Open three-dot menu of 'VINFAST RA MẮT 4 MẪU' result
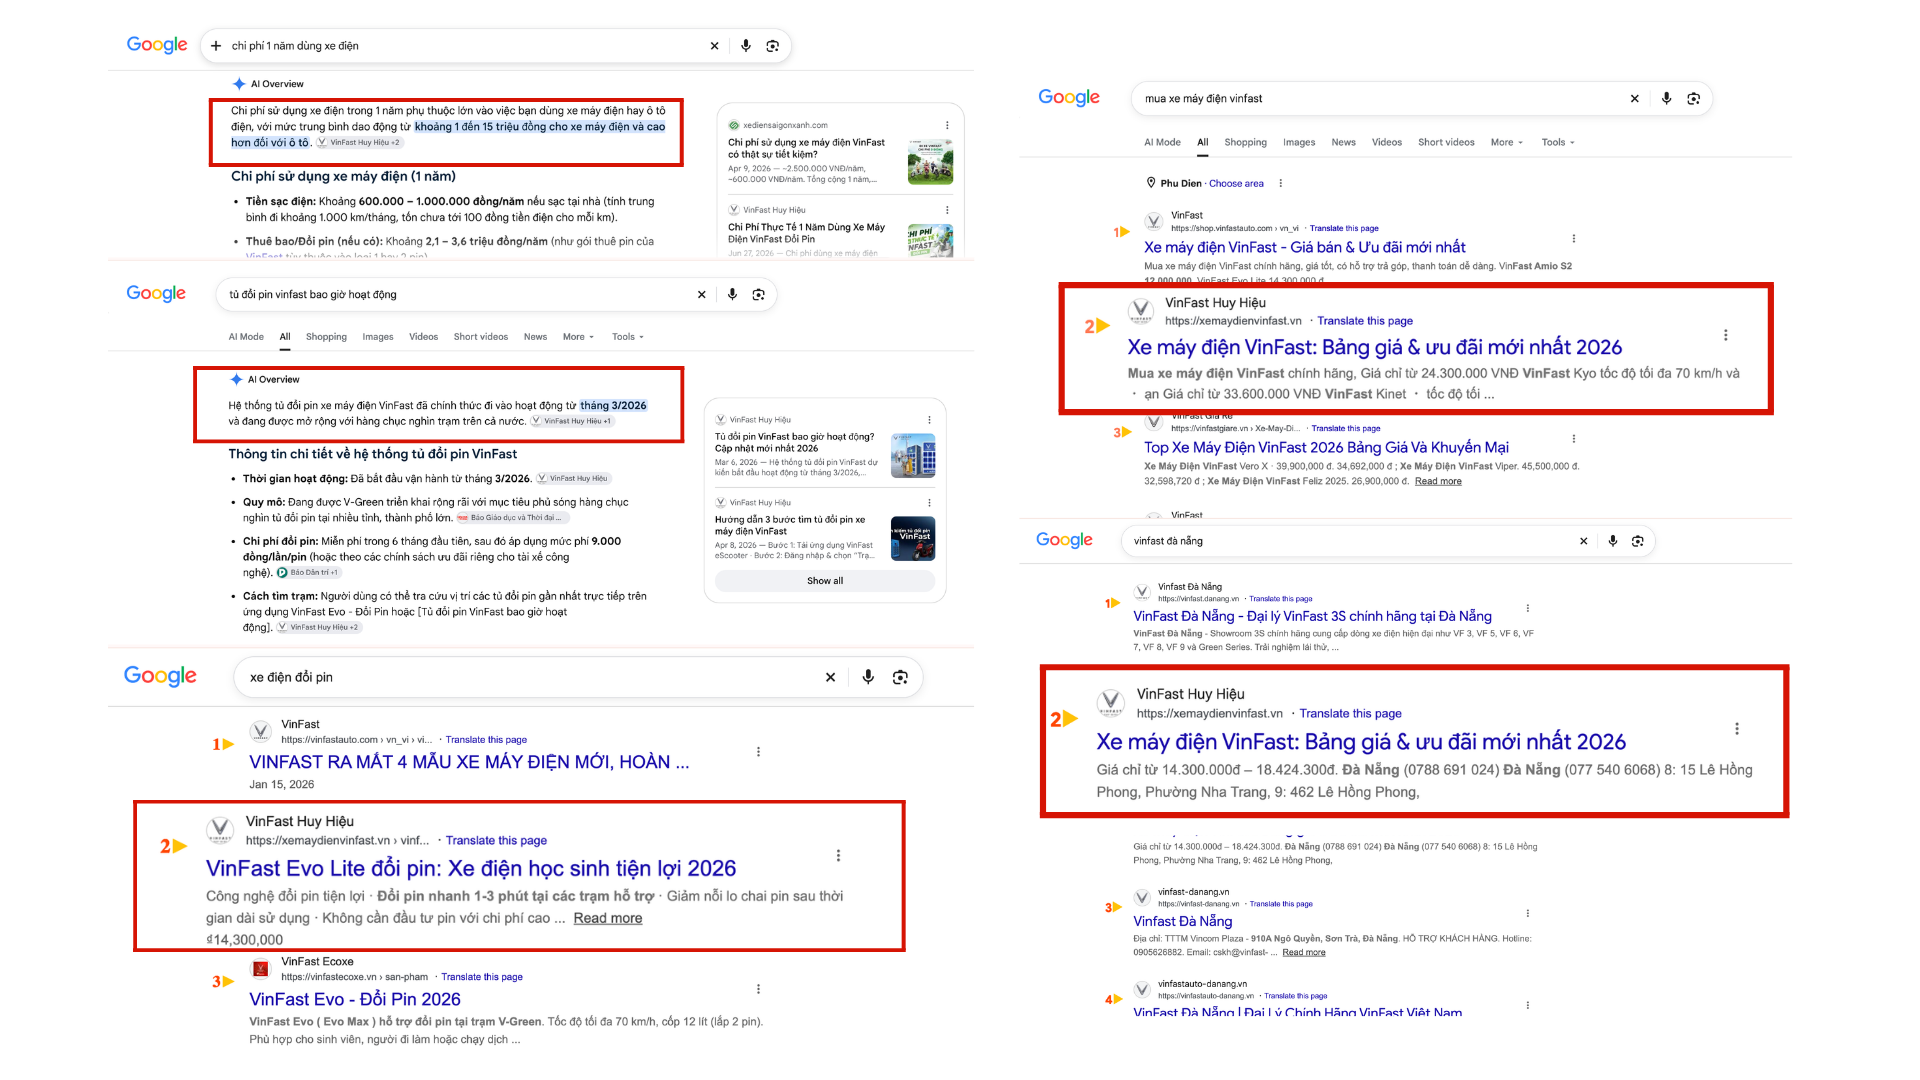 (x=758, y=752)
